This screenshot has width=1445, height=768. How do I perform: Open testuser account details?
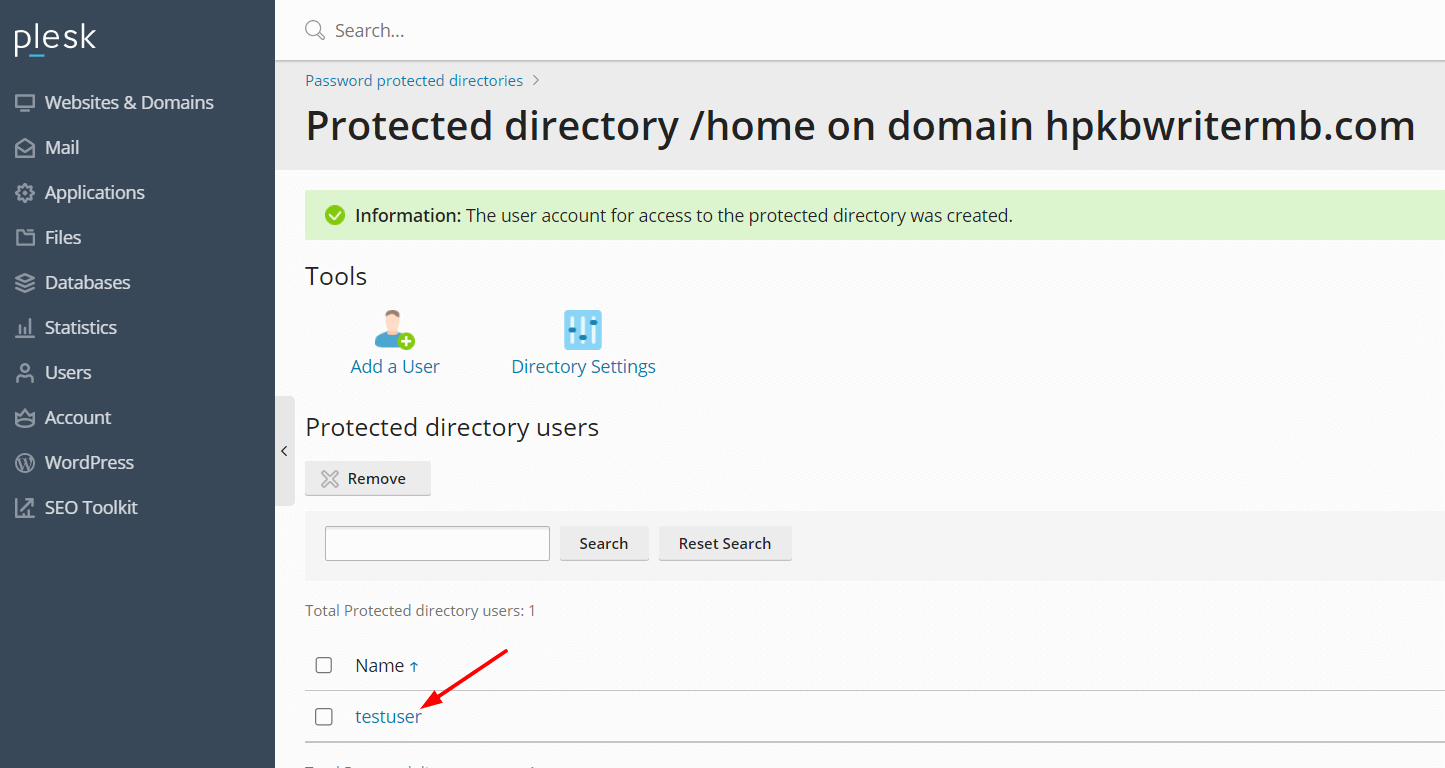click(388, 716)
